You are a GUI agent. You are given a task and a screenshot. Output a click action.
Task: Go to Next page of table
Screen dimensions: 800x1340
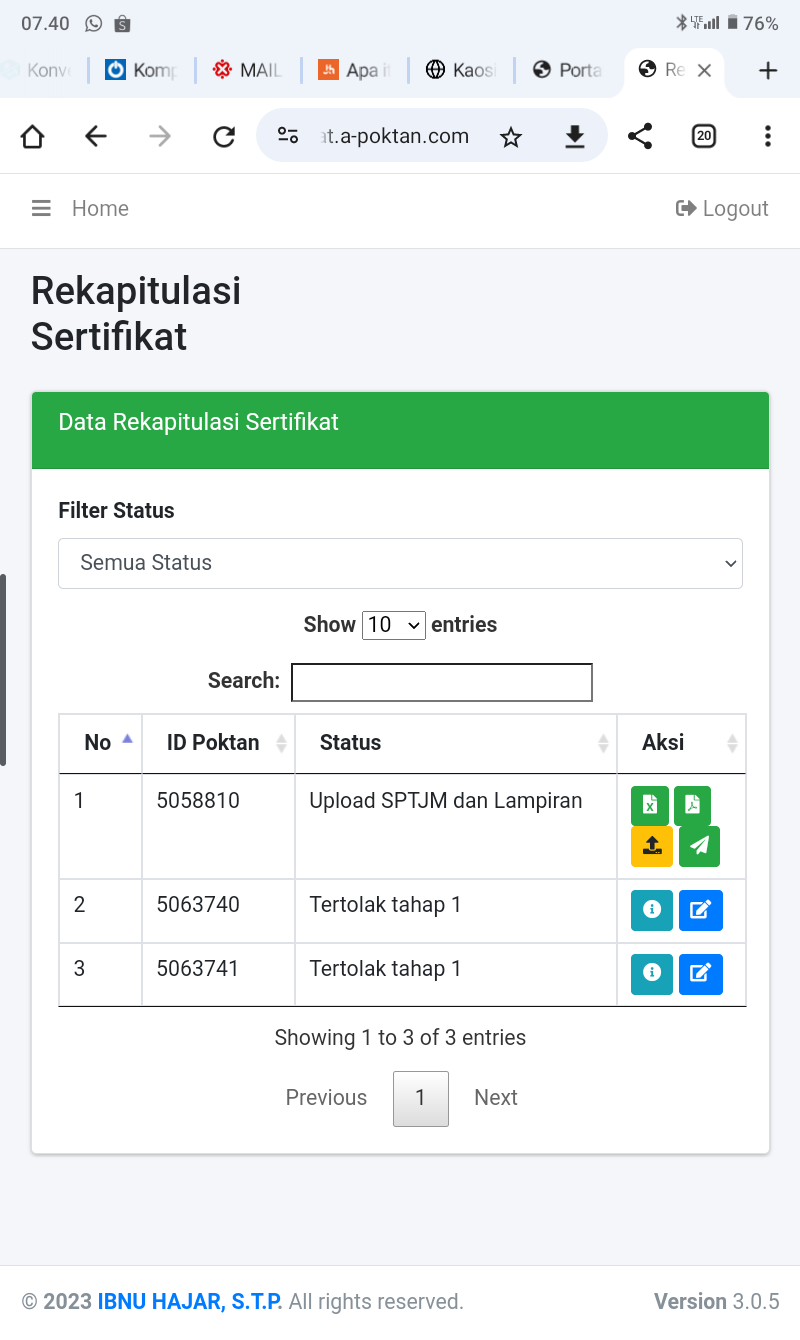click(x=495, y=1098)
